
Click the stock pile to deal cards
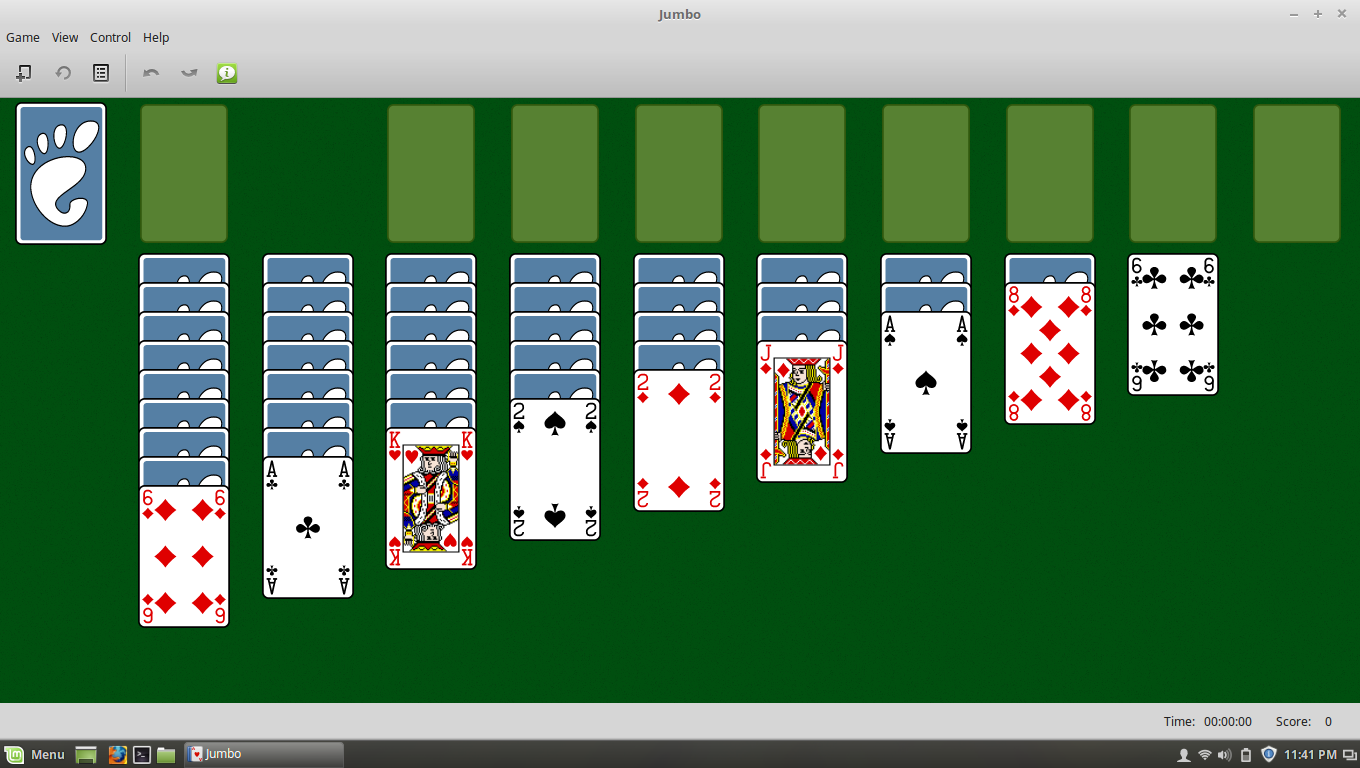60,173
